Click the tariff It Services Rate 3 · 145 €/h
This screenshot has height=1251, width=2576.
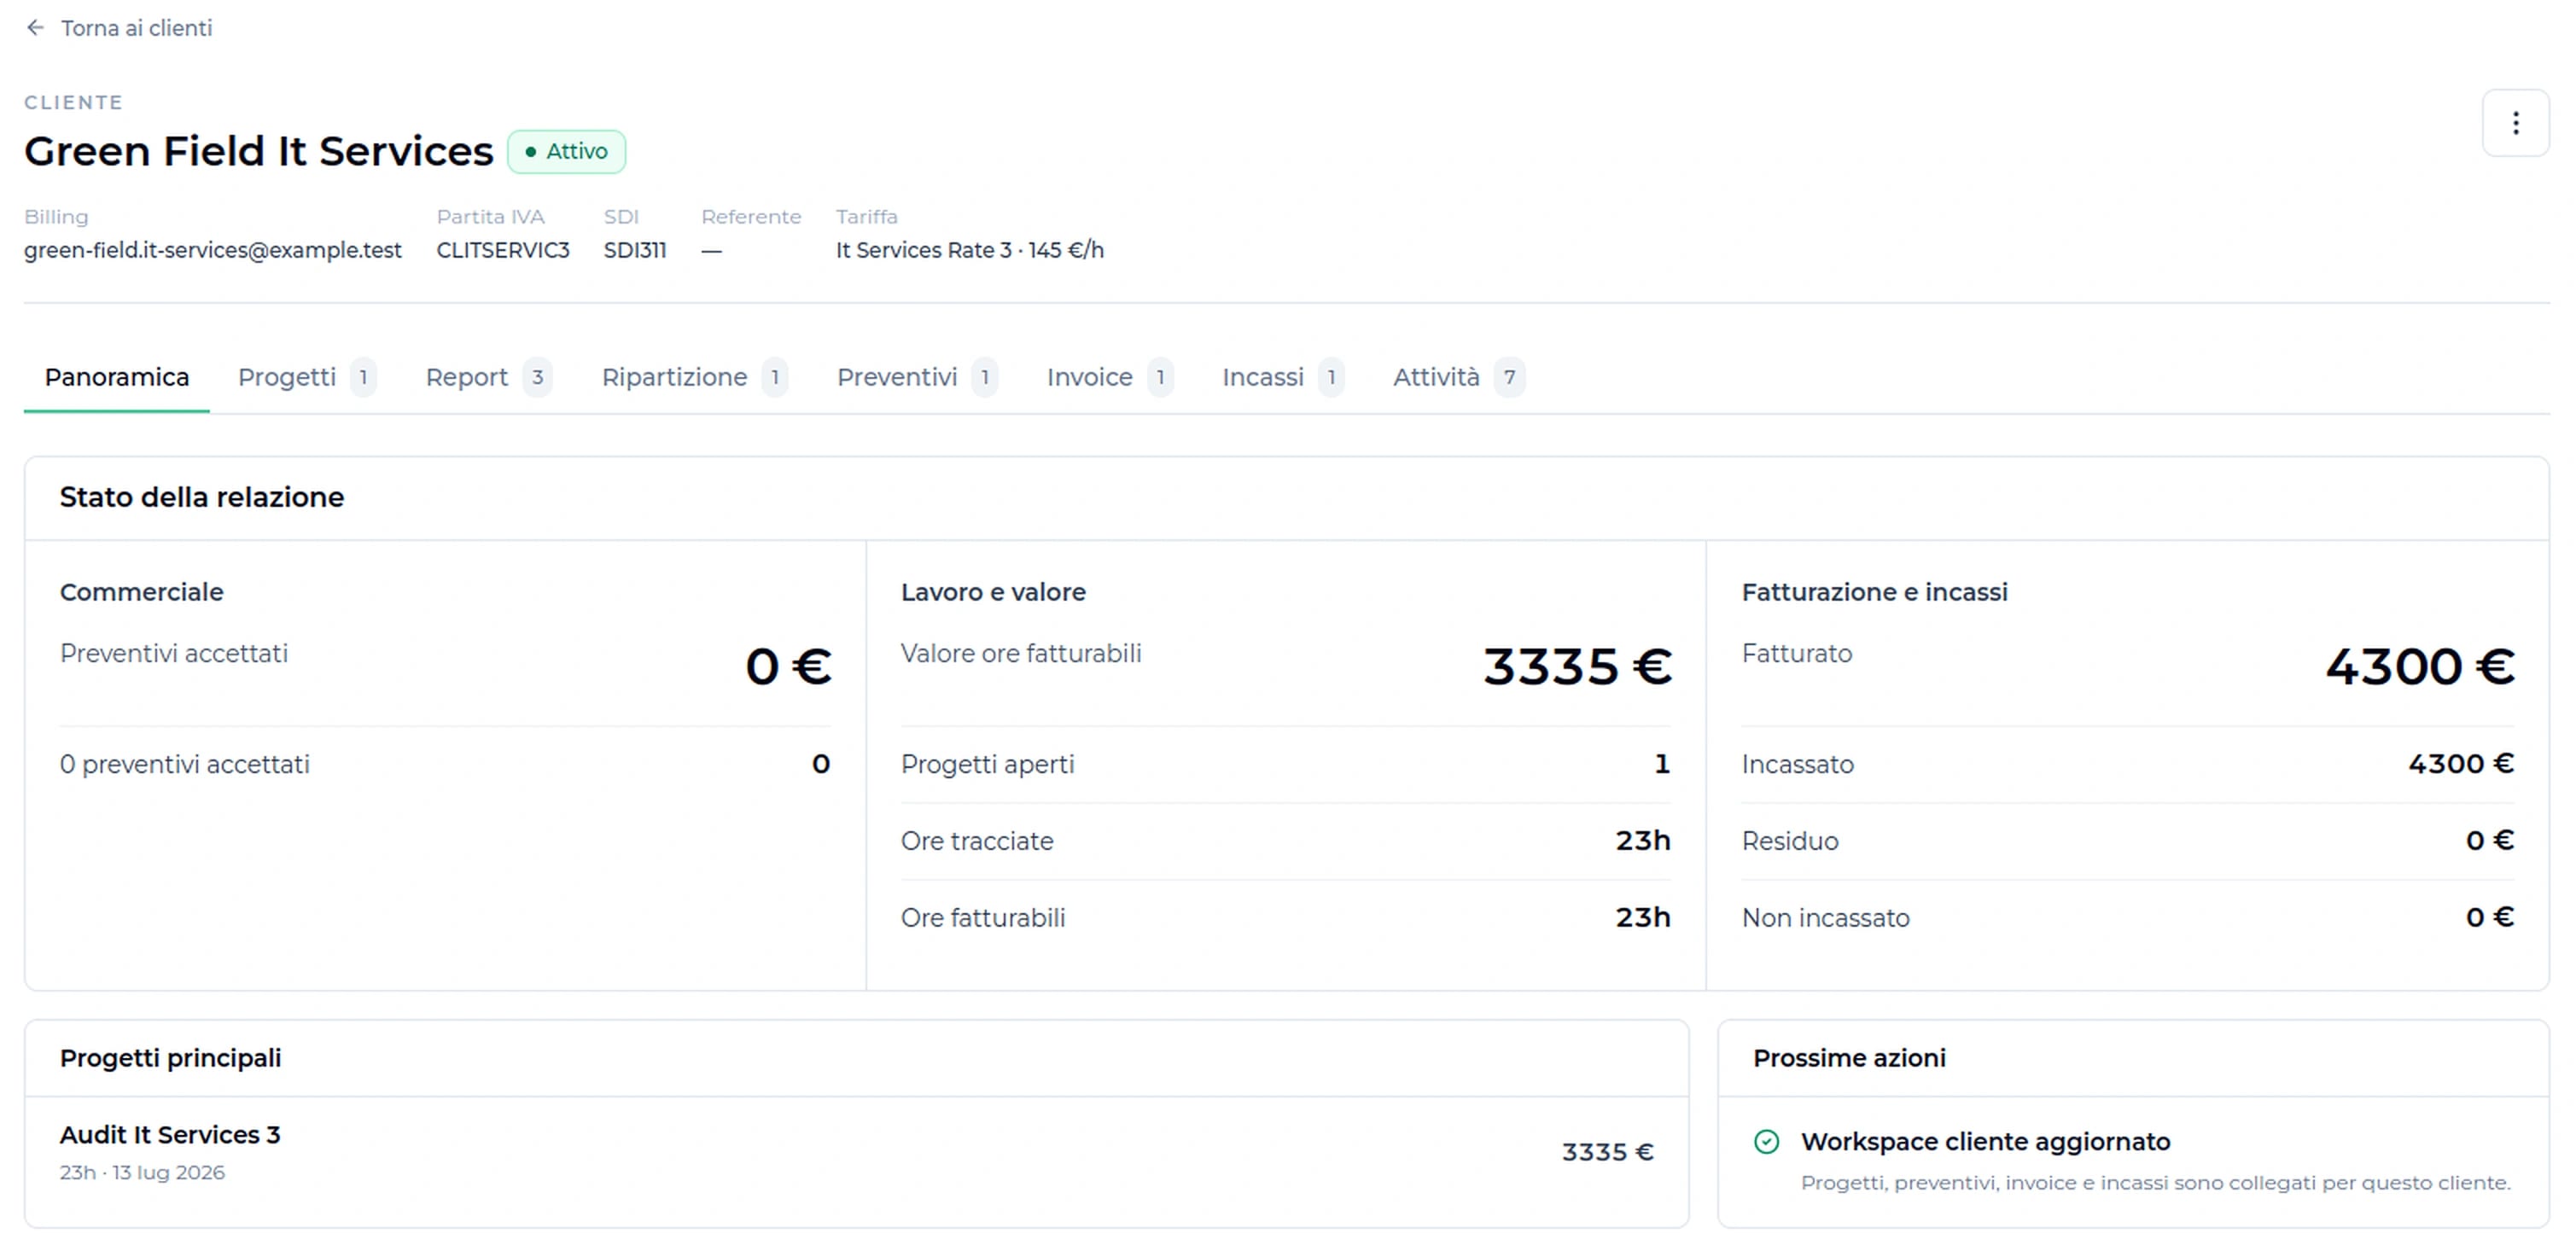point(970,250)
